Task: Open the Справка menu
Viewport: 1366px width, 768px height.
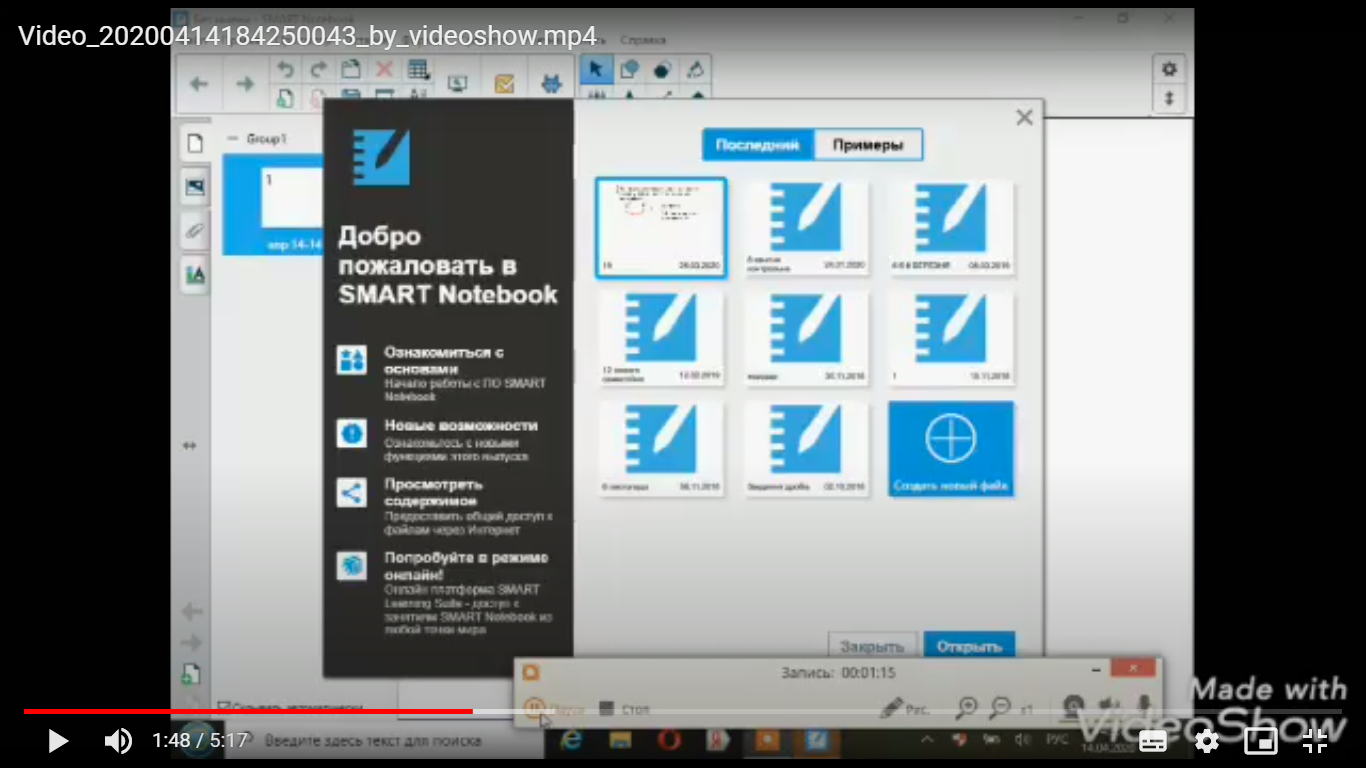Action: [643, 40]
